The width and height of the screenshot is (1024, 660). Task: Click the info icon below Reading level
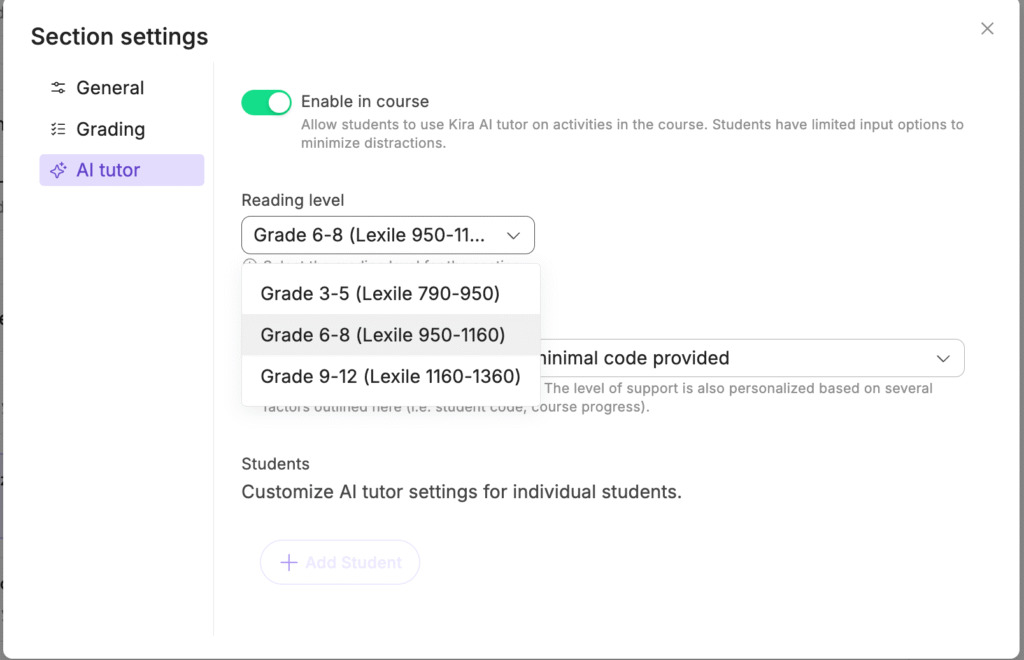click(250, 265)
